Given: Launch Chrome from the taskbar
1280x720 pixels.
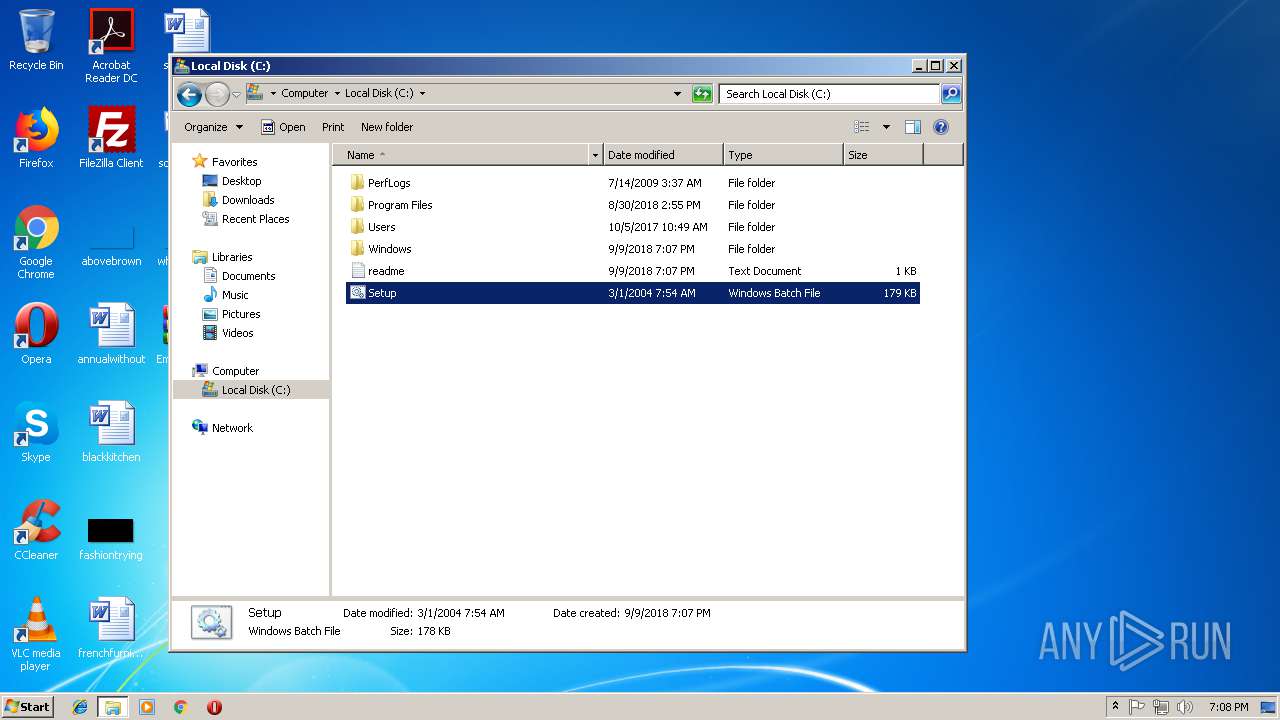Looking at the screenshot, I should [180, 707].
